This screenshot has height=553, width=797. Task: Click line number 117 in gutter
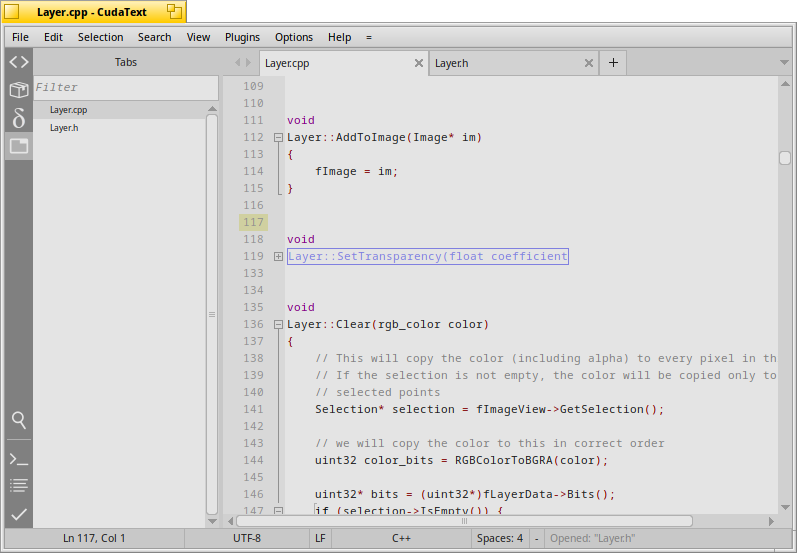[253, 222]
